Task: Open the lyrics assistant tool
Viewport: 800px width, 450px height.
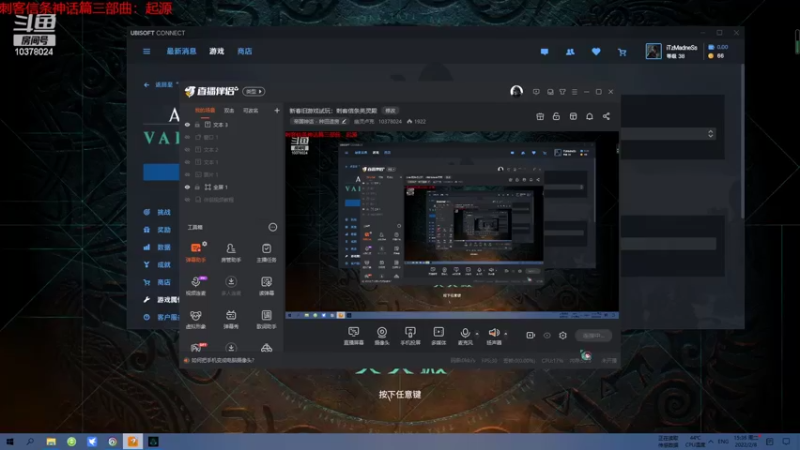Action: (266, 319)
